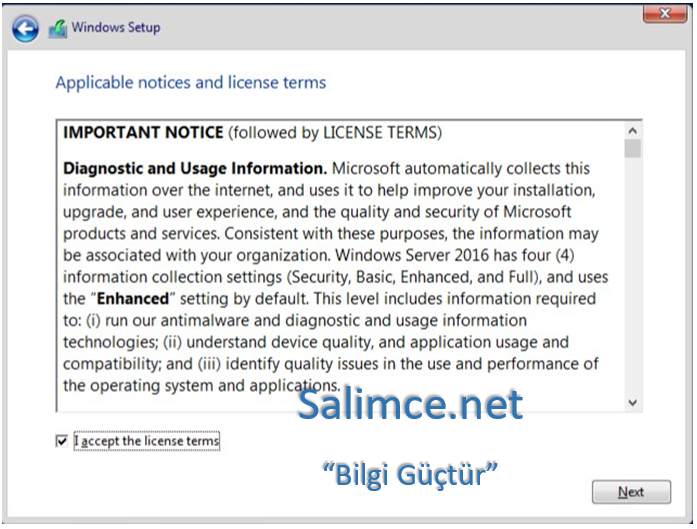Close the Windows Setup window
Image resolution: width=697 pixels, height=529 pixels.
664,13
